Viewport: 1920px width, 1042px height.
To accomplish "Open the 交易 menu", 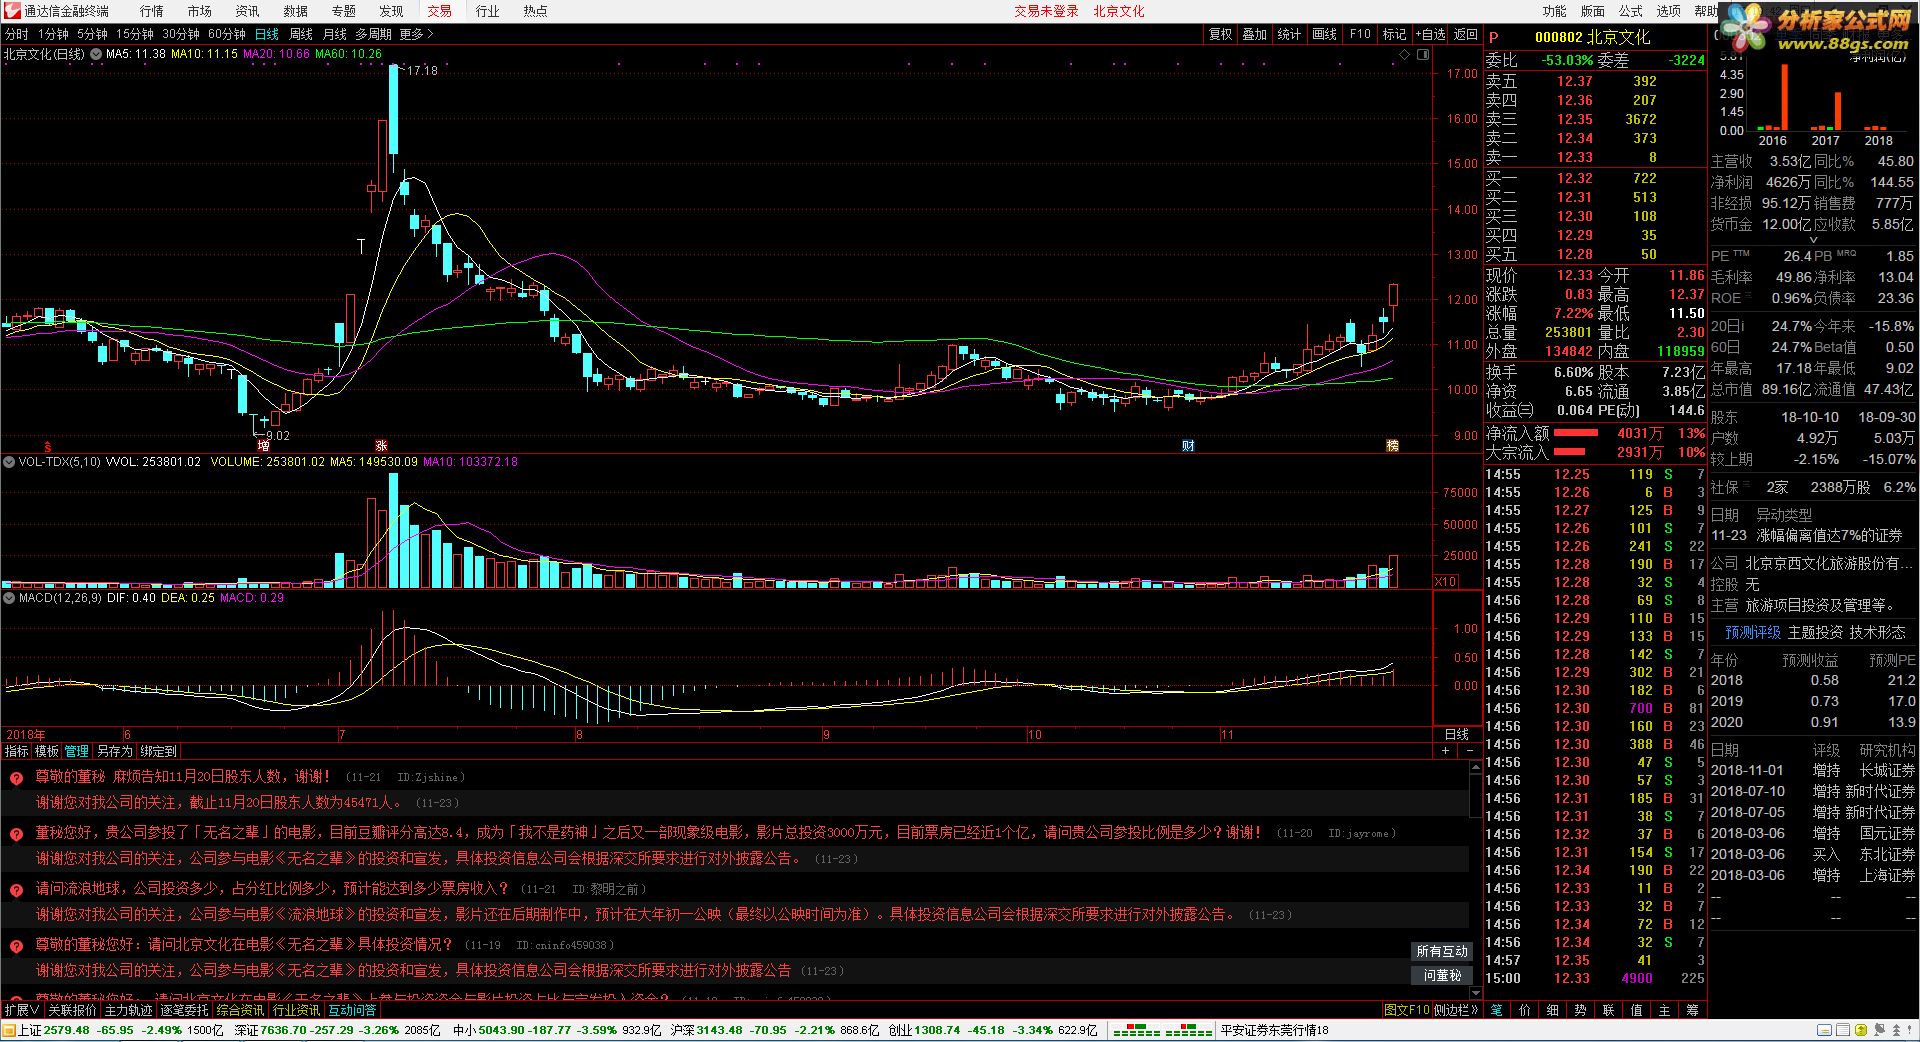I will [440, 11].
